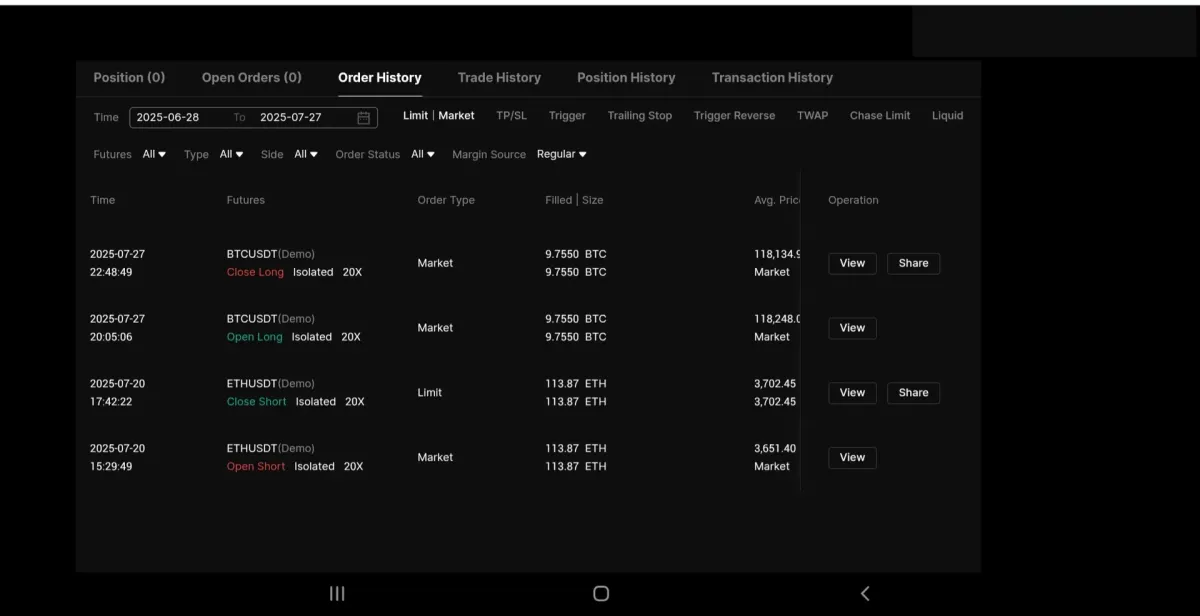Share the BTCUSDT Close Long order
The width and height of the screenshot is (1200, 616).
tap(913, 264)
